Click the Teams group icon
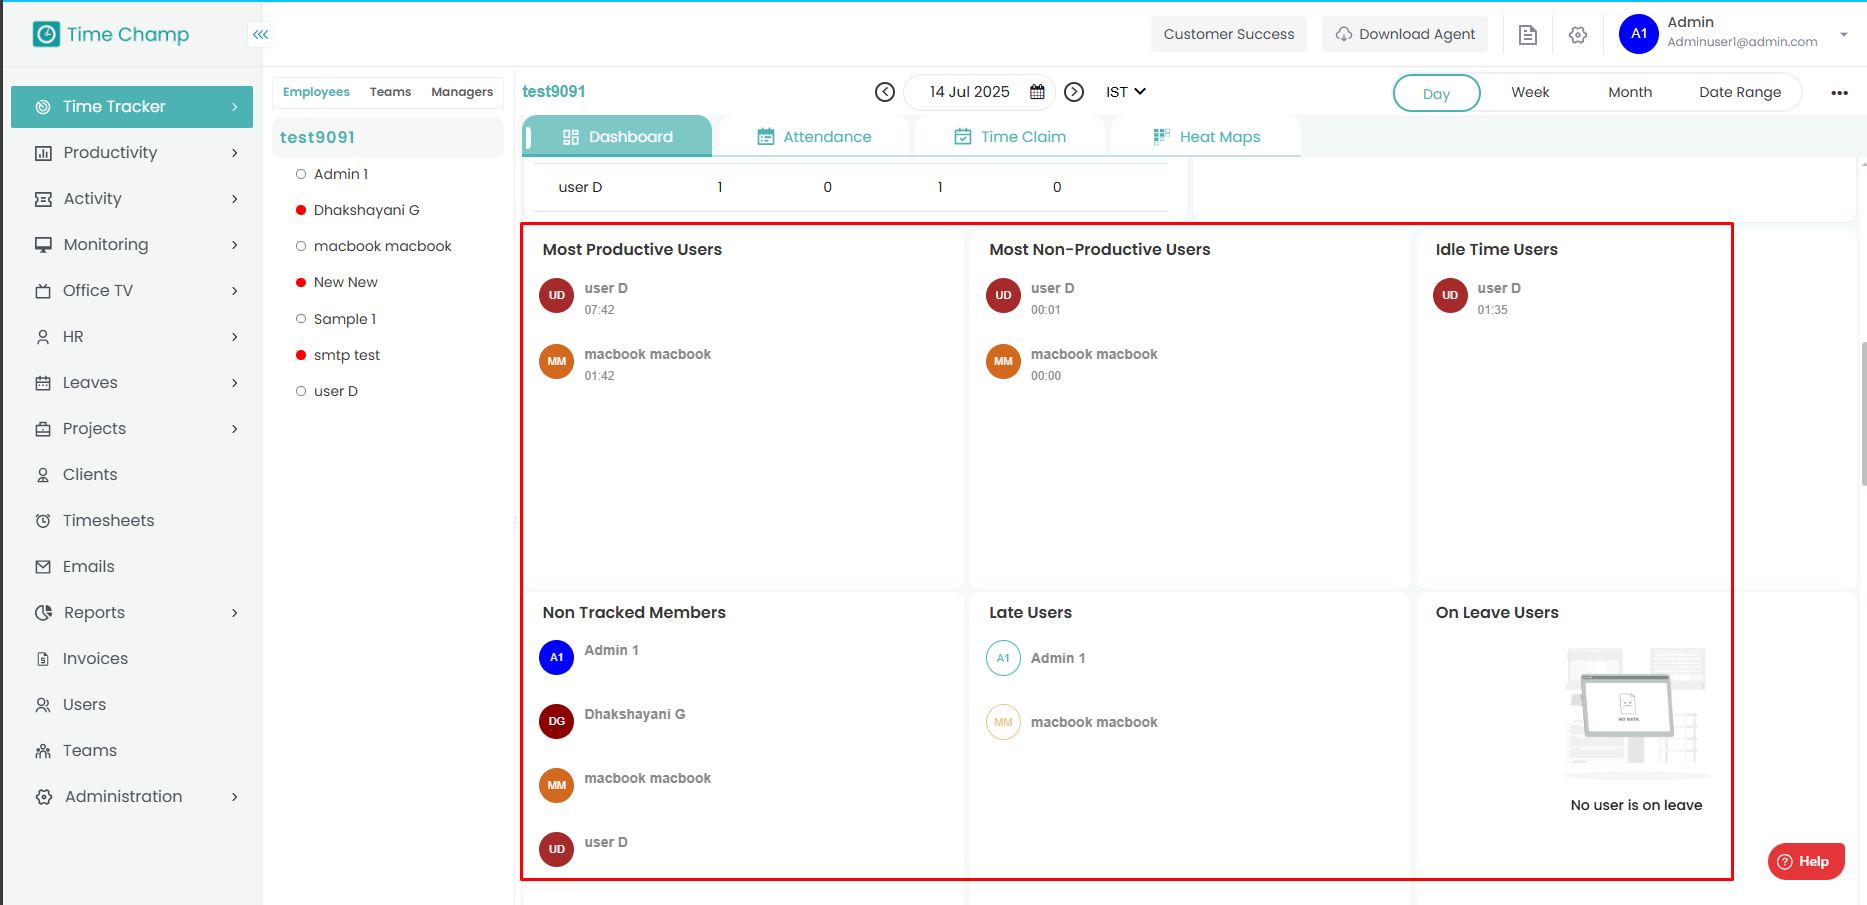1867x905 pixels. pos(43,751)
